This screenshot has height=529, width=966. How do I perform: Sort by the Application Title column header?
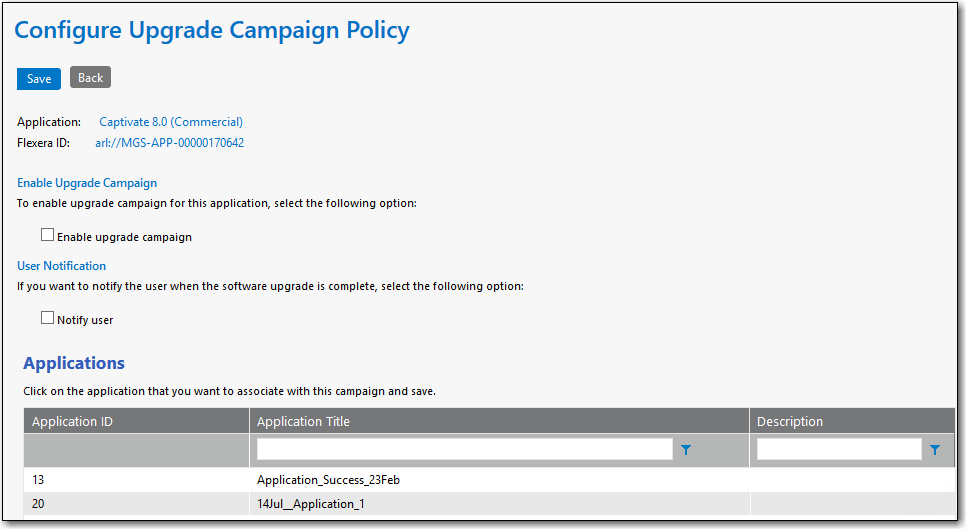(303, 421)
